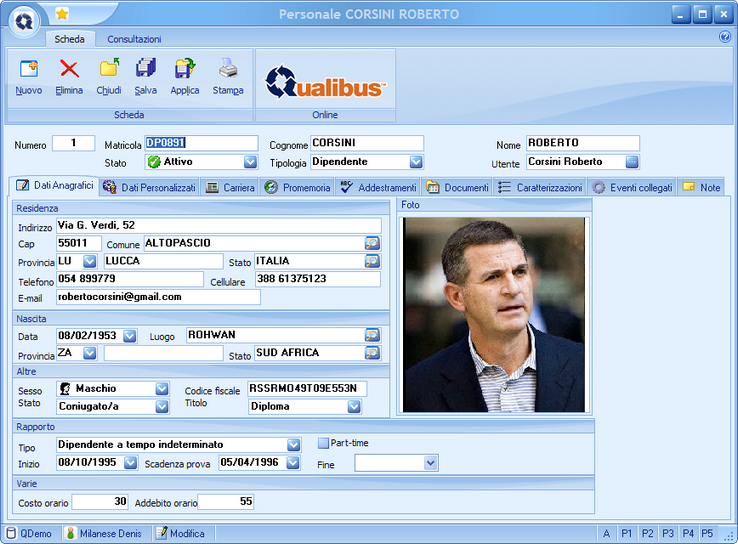
Task: Open the Consultazioni ribbon tab
Action: (x=134, y=39)
